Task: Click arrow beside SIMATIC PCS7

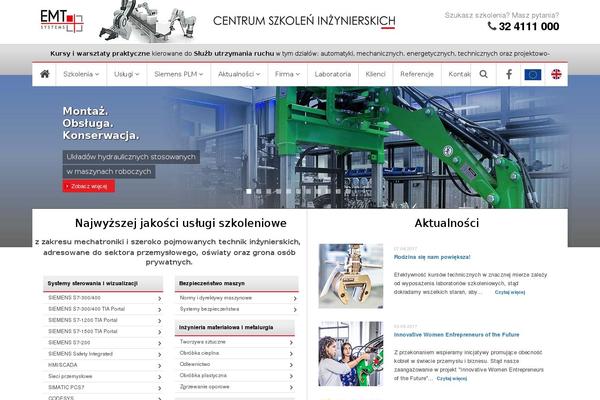Action: click(x=160, y=388)
